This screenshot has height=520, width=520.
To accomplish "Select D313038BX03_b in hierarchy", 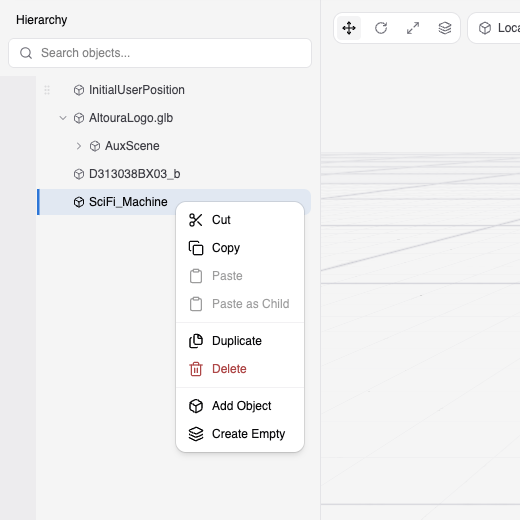I will pos(135,174).
